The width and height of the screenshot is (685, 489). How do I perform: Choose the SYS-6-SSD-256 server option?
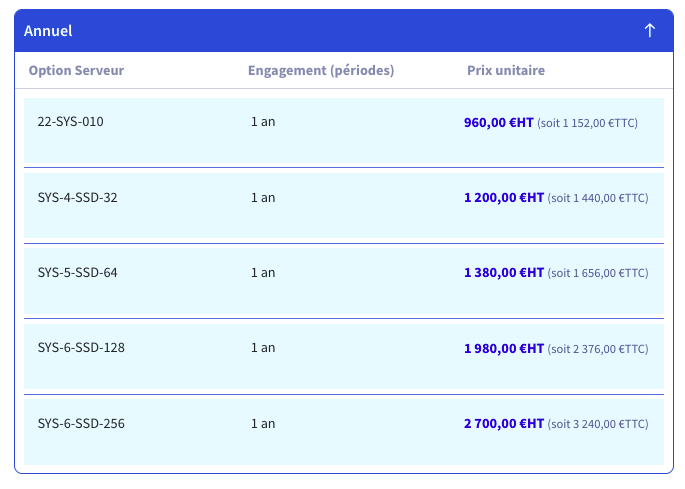[x=81, y=423]
